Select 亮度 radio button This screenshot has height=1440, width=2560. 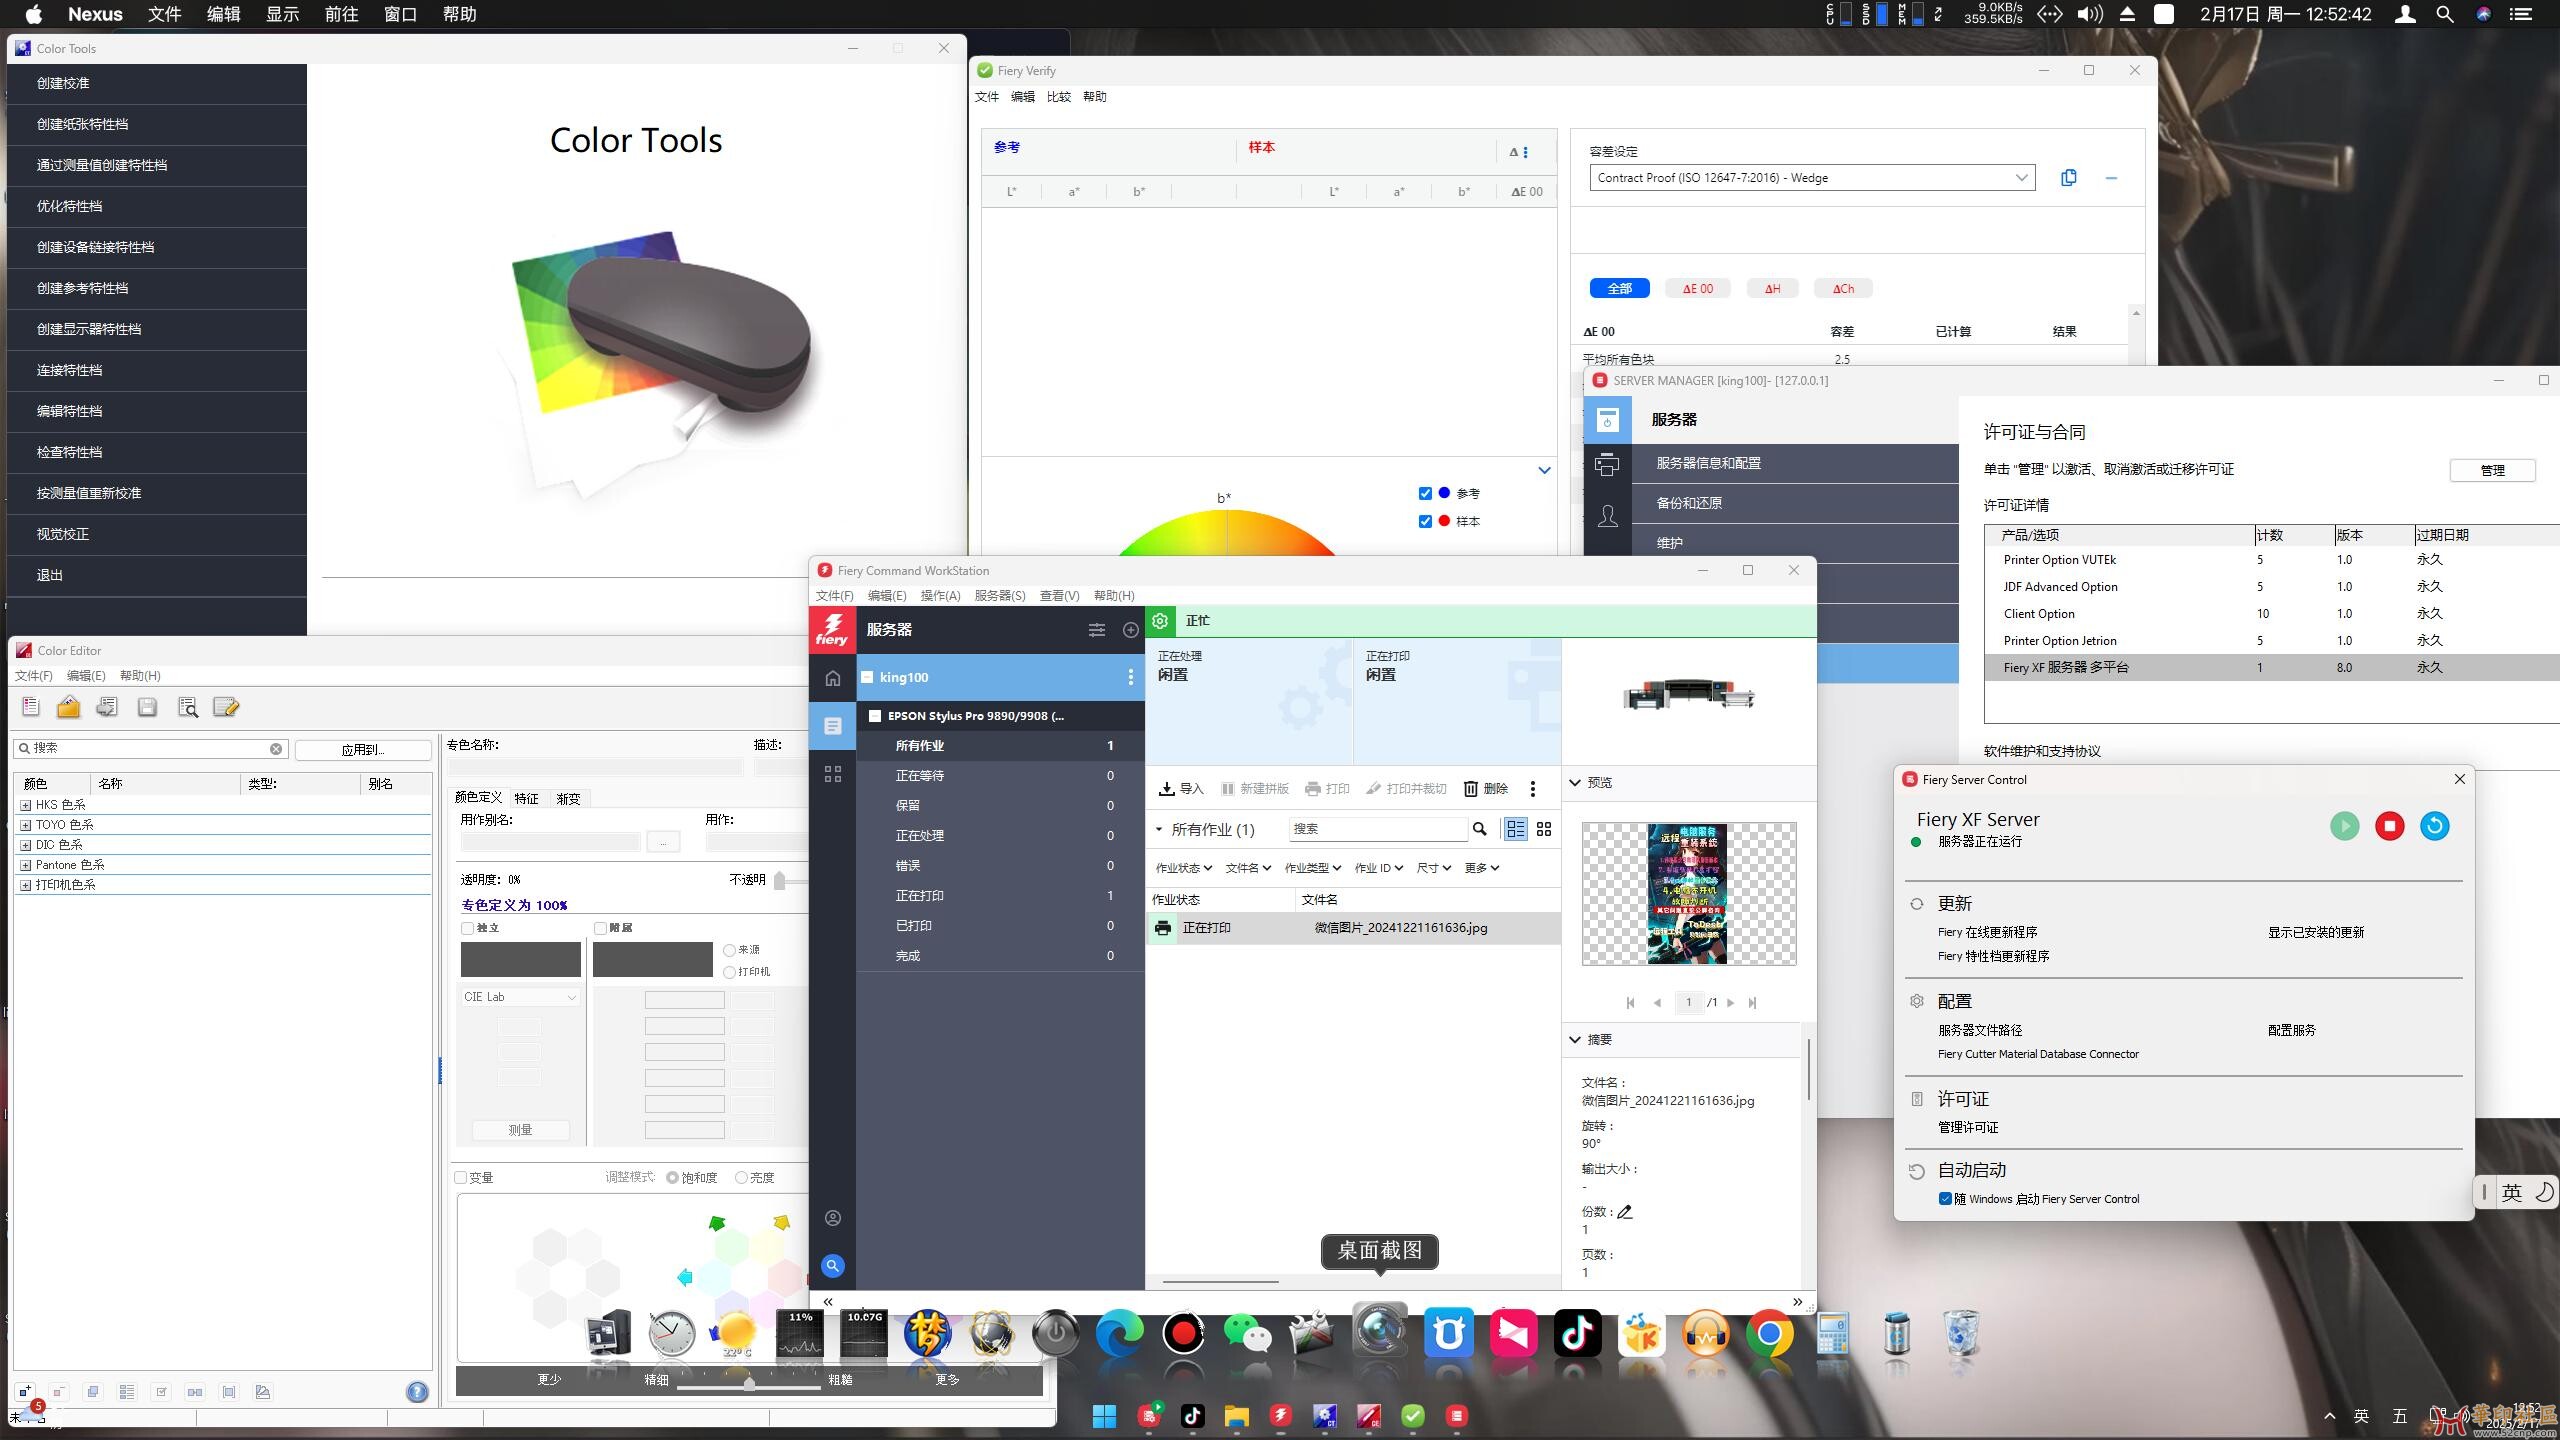click(x=741, y=1178)
